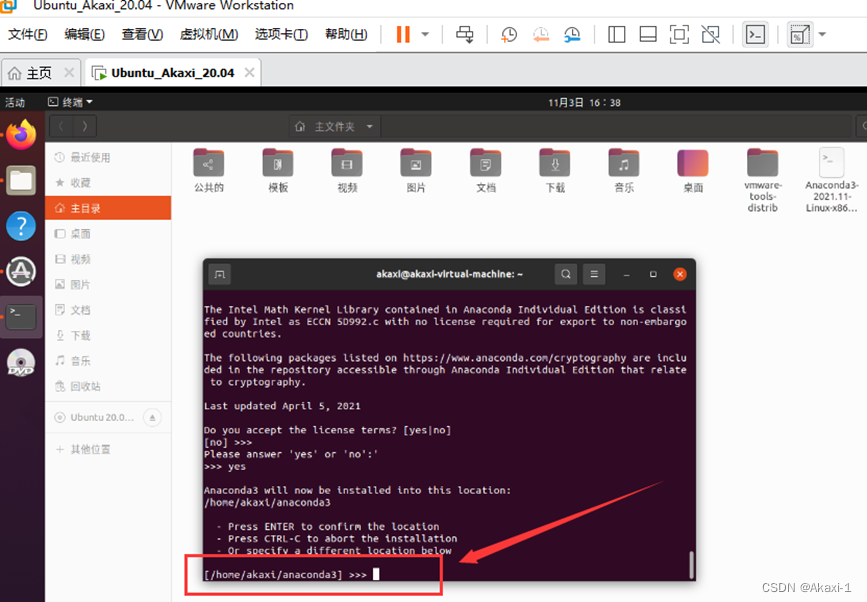Click the stretch guest display icon

point(800,34)
